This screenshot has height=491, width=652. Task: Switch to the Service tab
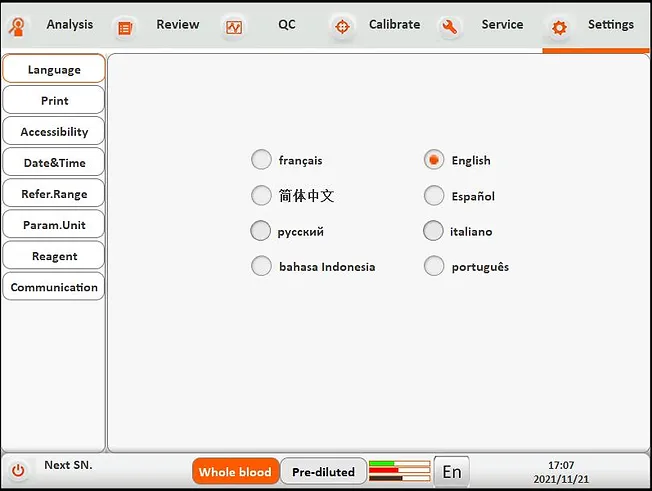(x=502, y=25)
